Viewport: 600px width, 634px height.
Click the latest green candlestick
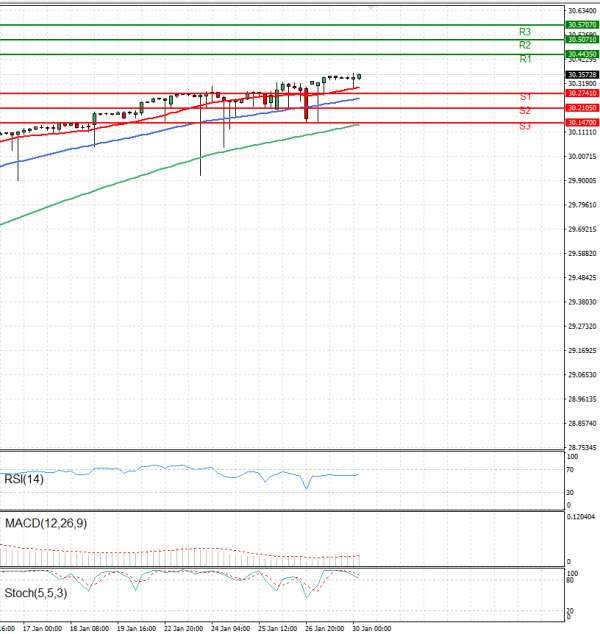click(359, 76)
